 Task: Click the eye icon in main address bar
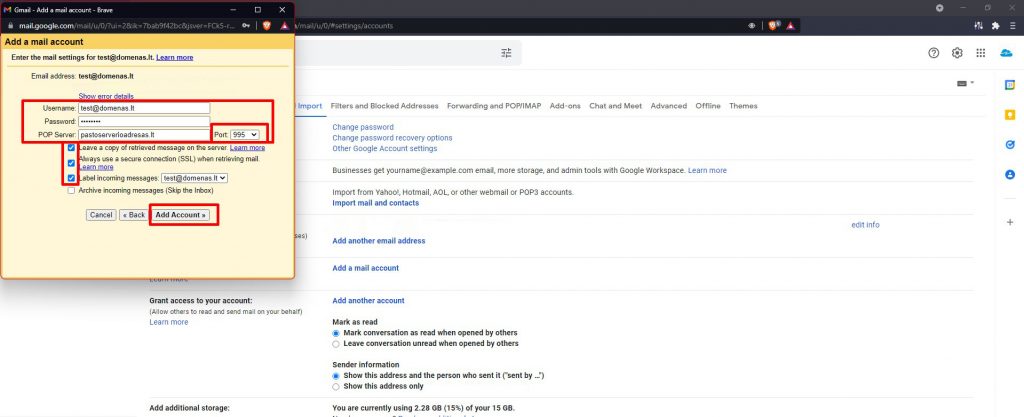pos(752,25)
